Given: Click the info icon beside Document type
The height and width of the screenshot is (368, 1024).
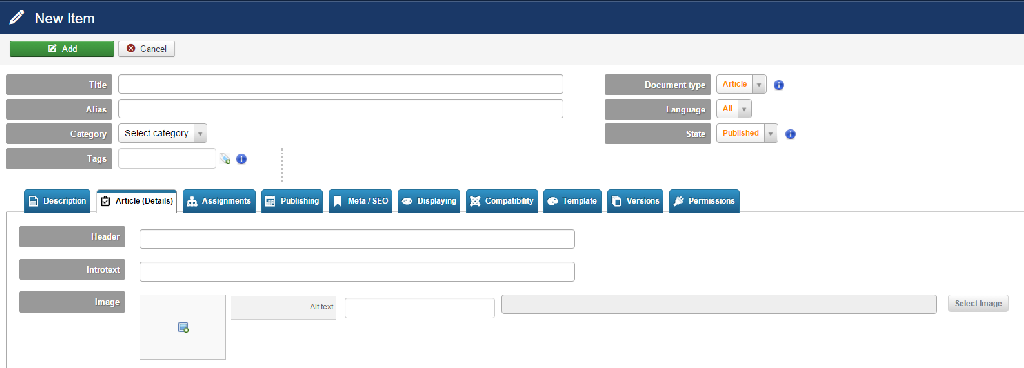Looking at the screenshot, I should point(778,85).
